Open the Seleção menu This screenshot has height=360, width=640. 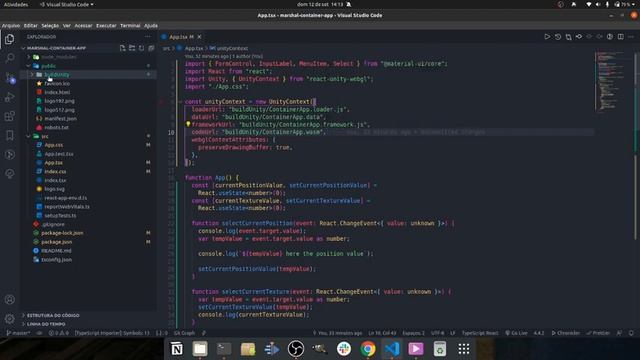click(50, 25)
